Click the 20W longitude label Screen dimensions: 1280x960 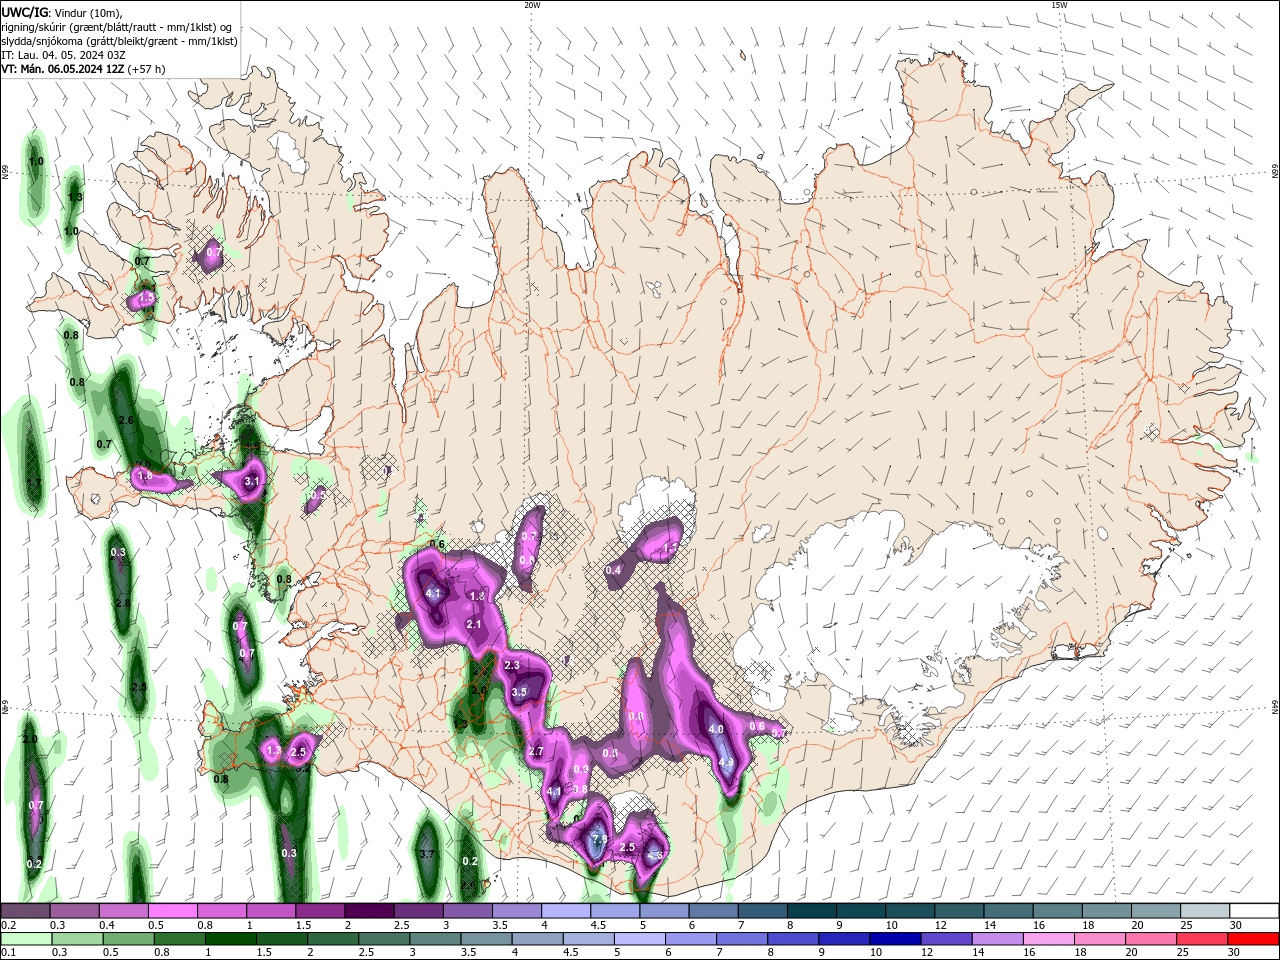tap(532, 5)
